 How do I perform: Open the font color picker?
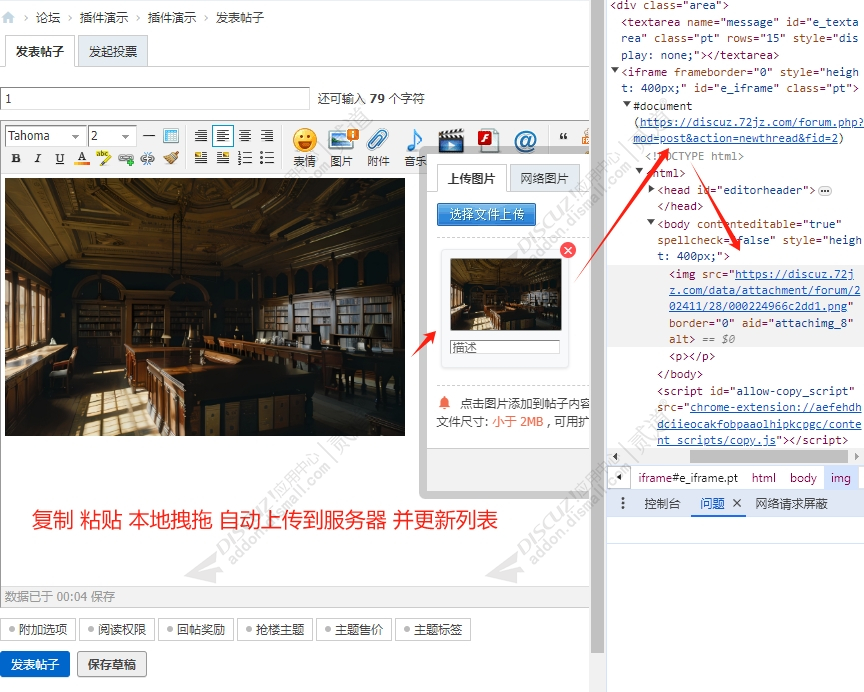(x=82, y=159)
